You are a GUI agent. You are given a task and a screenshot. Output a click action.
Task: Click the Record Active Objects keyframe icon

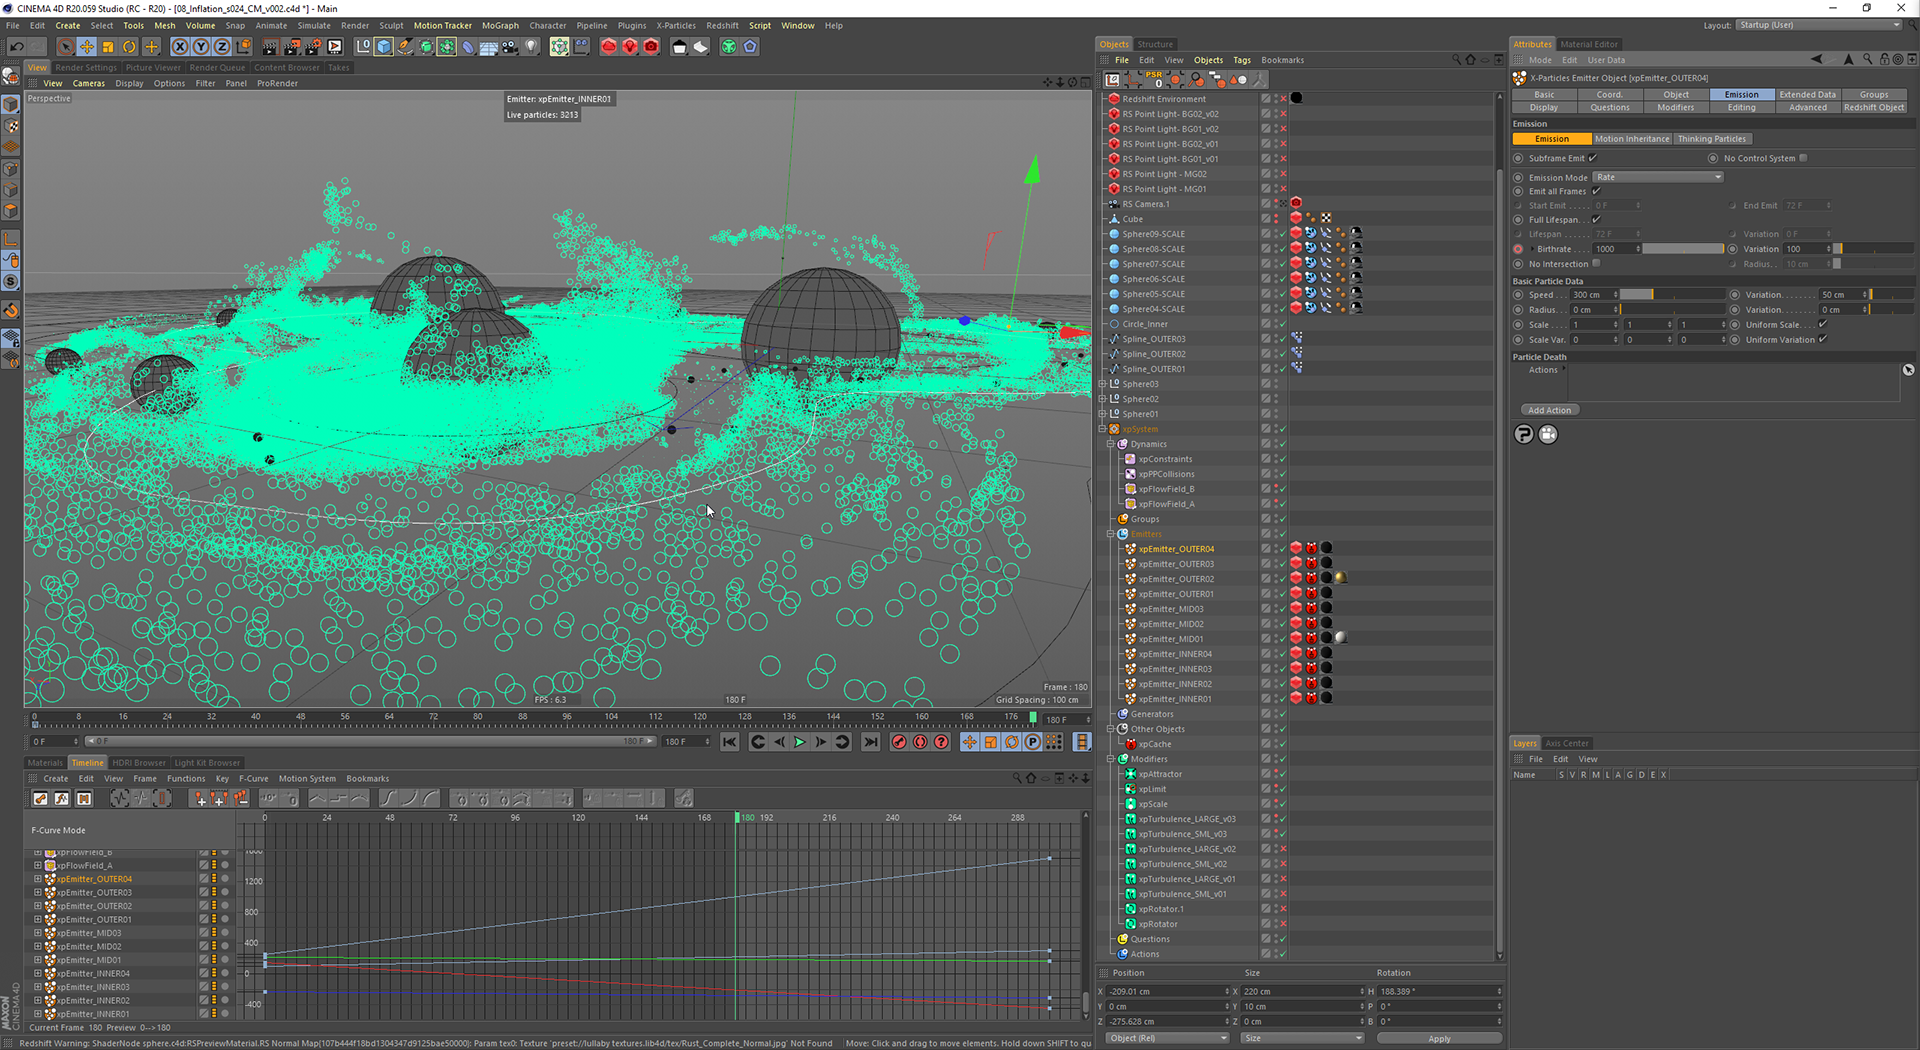898,742
